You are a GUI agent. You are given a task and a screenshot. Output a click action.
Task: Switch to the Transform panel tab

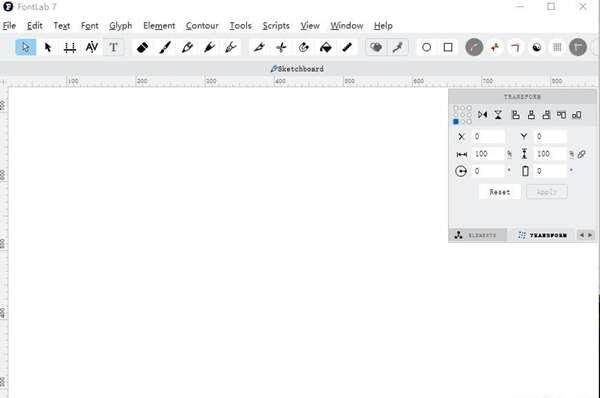(x=543, y=235)
